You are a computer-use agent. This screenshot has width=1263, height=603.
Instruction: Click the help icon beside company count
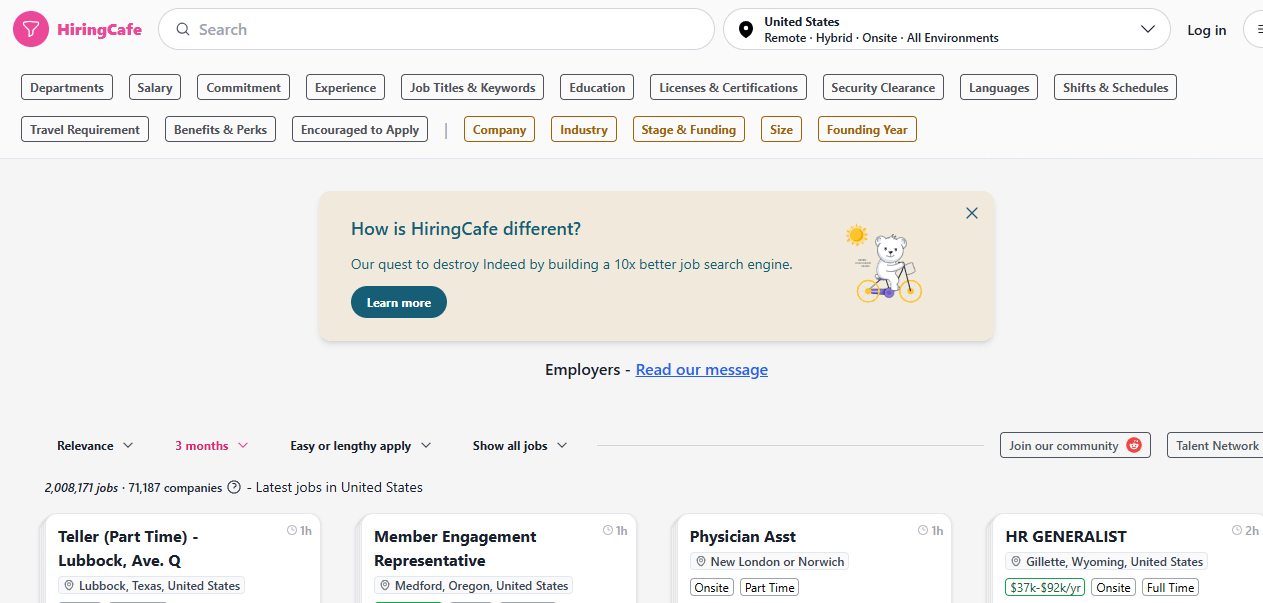[x=234, y=488]
